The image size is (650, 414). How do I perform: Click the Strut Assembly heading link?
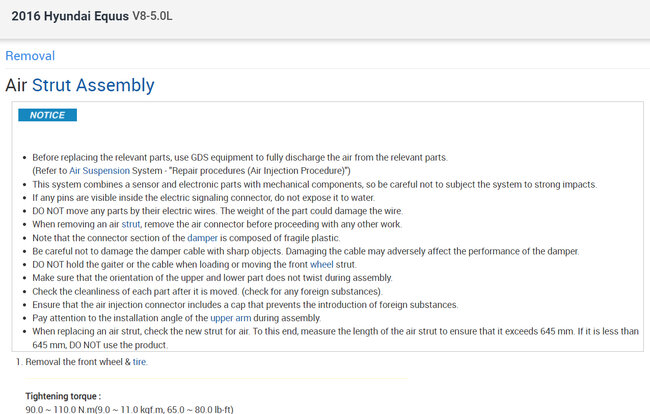pos(93,85)
